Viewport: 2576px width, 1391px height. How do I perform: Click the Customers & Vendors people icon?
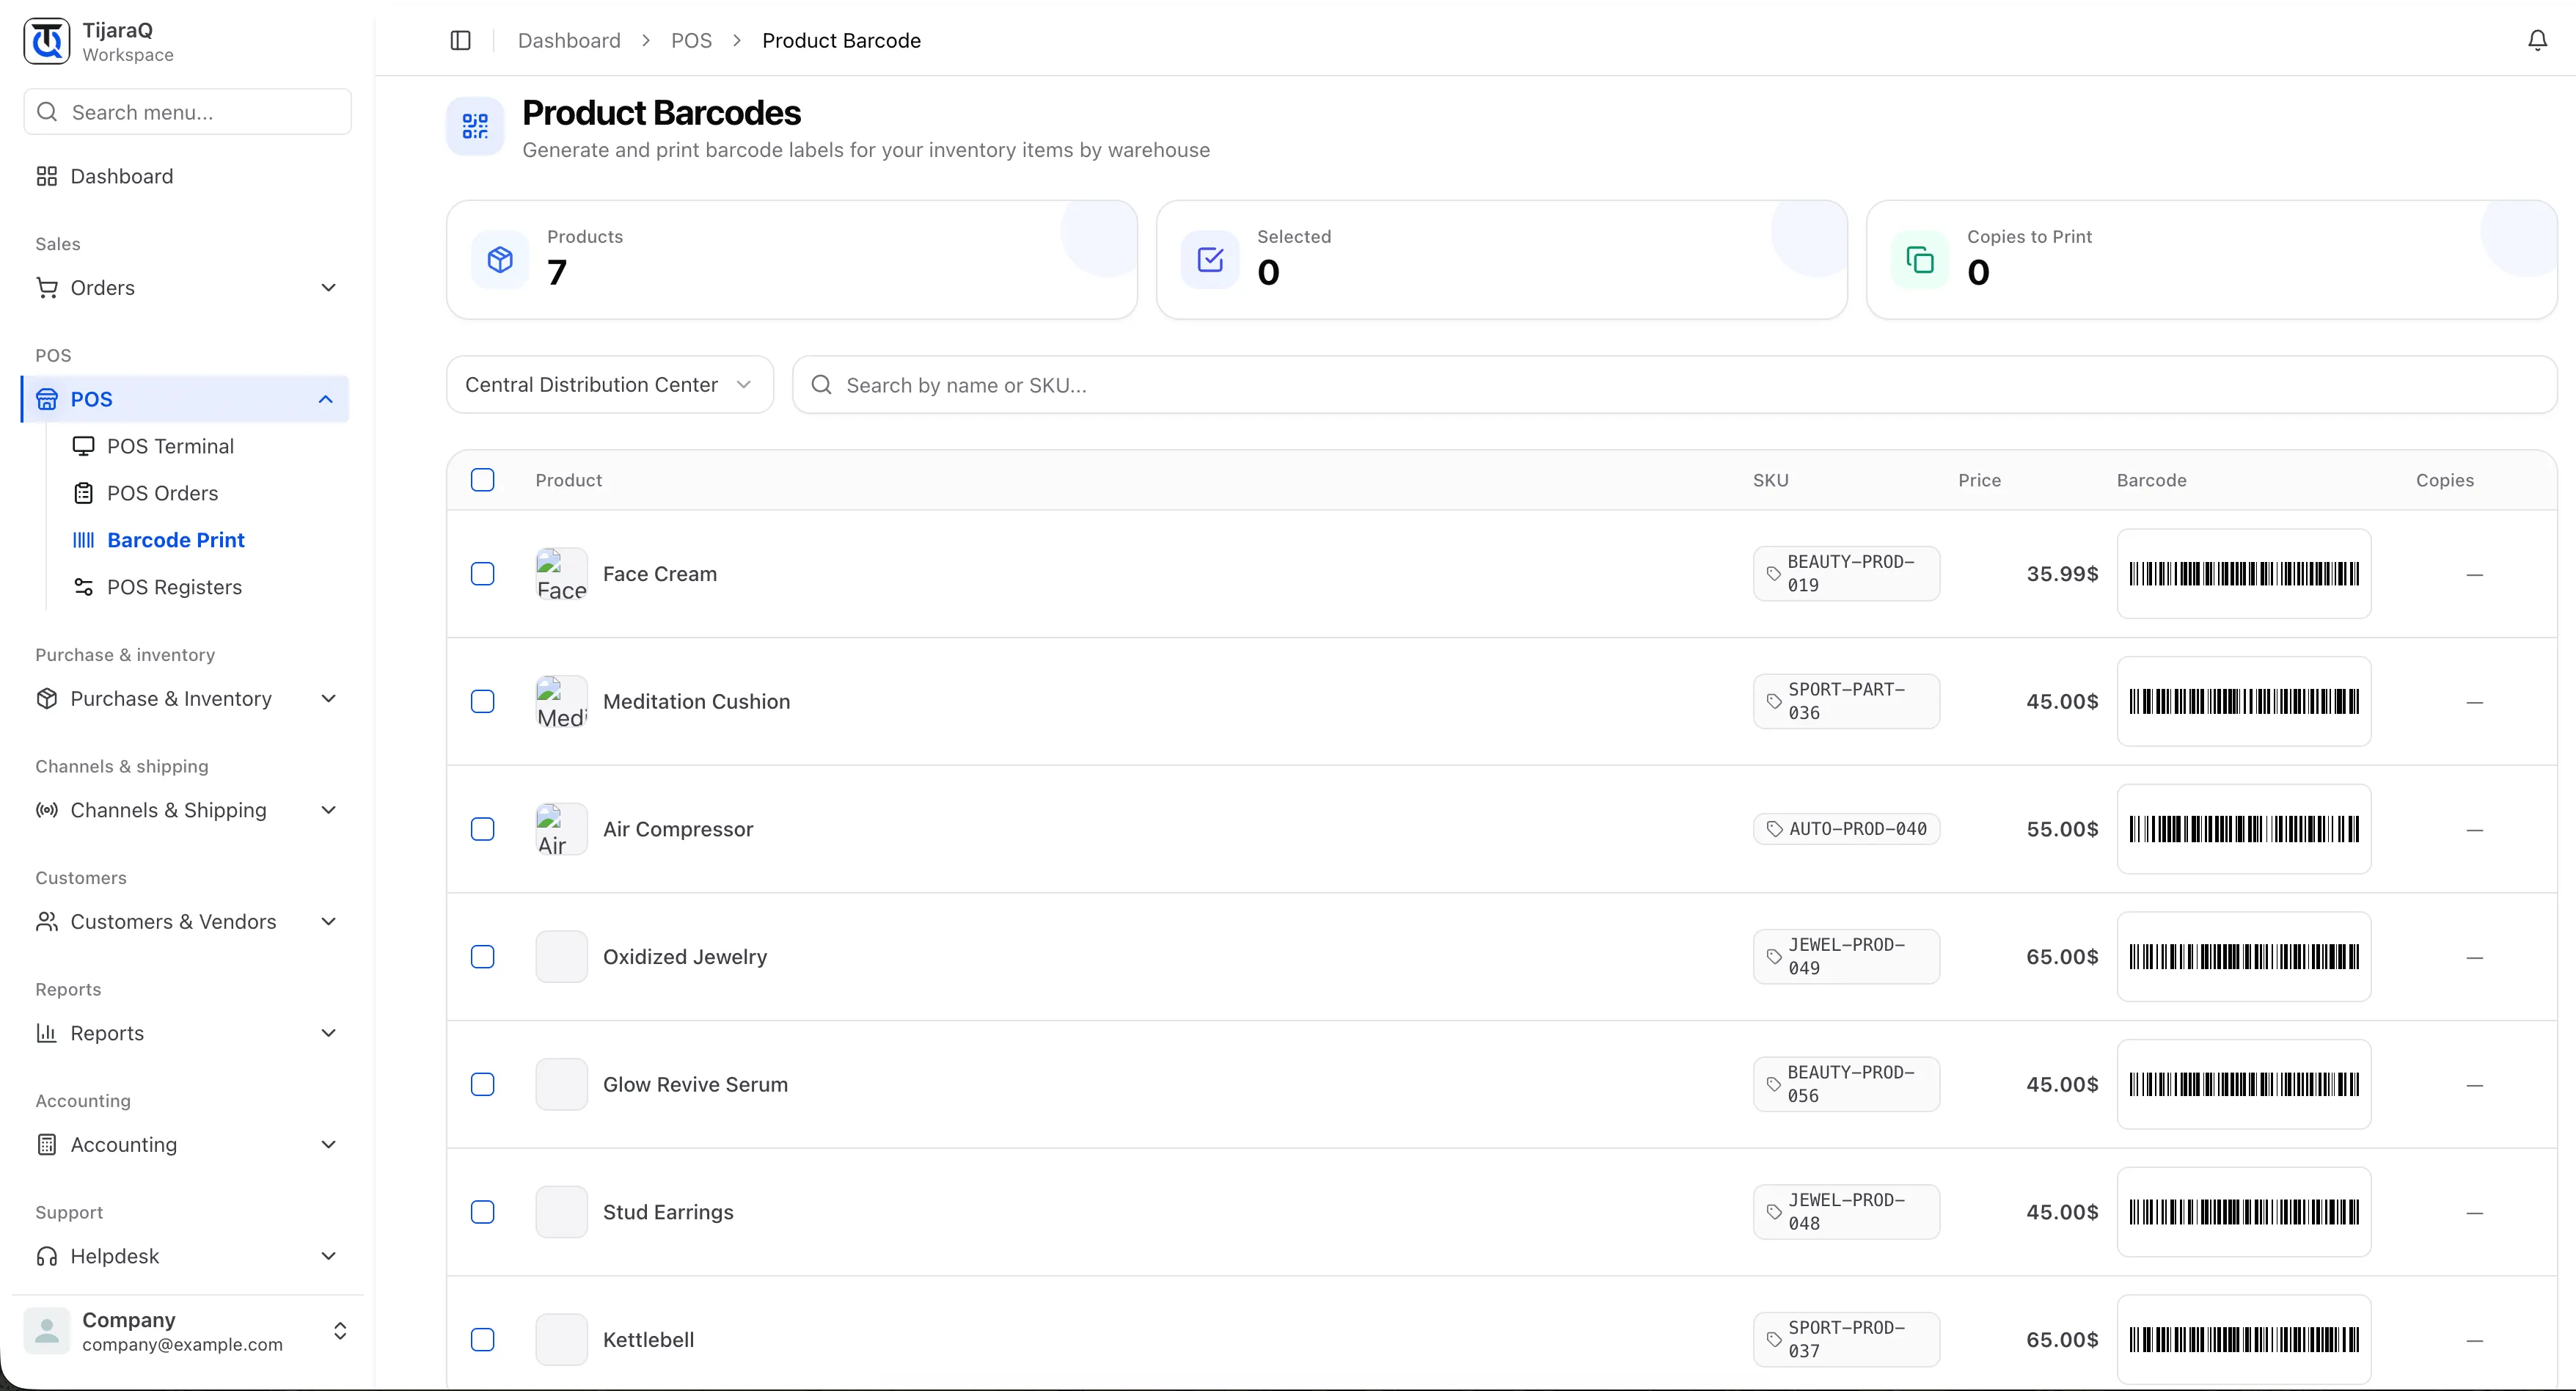pyautogui.click(x=47, y=921)
